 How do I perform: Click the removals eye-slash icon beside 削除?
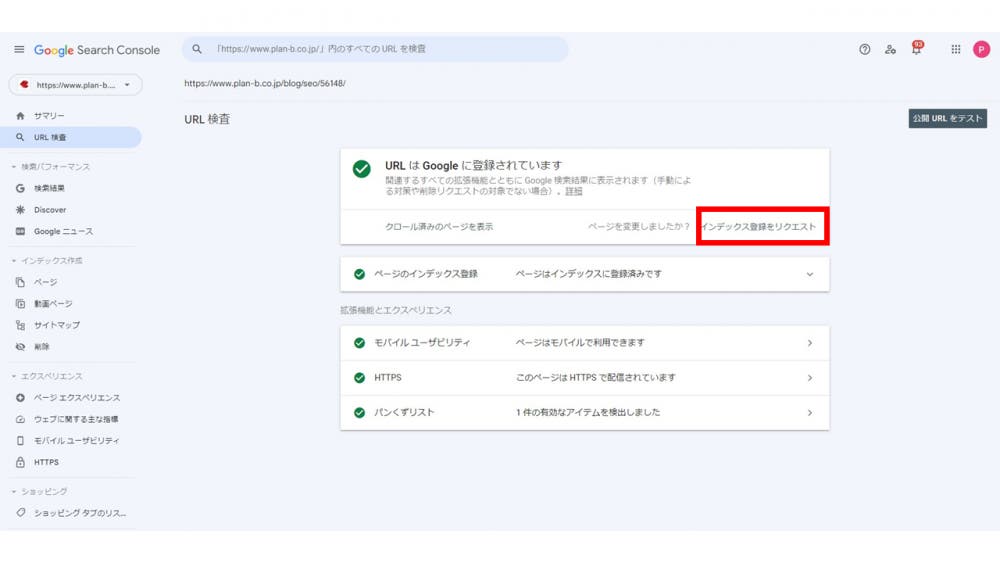click(20, 347)
